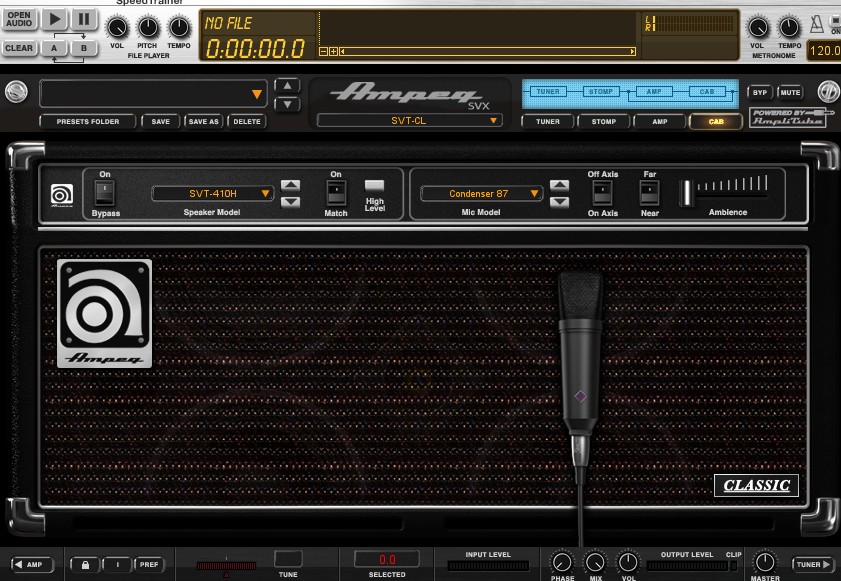Set loop point A
Screen dimensions: 841x581
[54, 48]
